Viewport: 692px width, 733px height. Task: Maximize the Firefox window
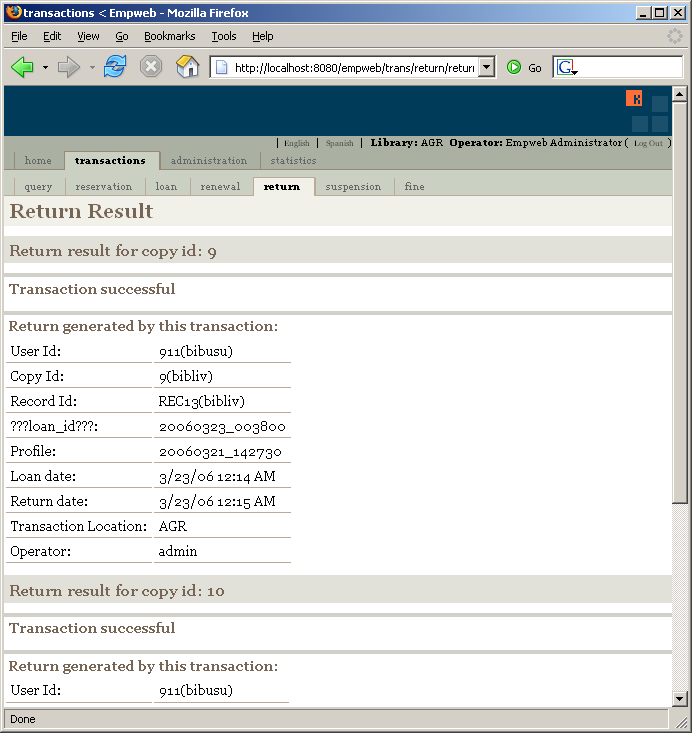click(660, 13)
